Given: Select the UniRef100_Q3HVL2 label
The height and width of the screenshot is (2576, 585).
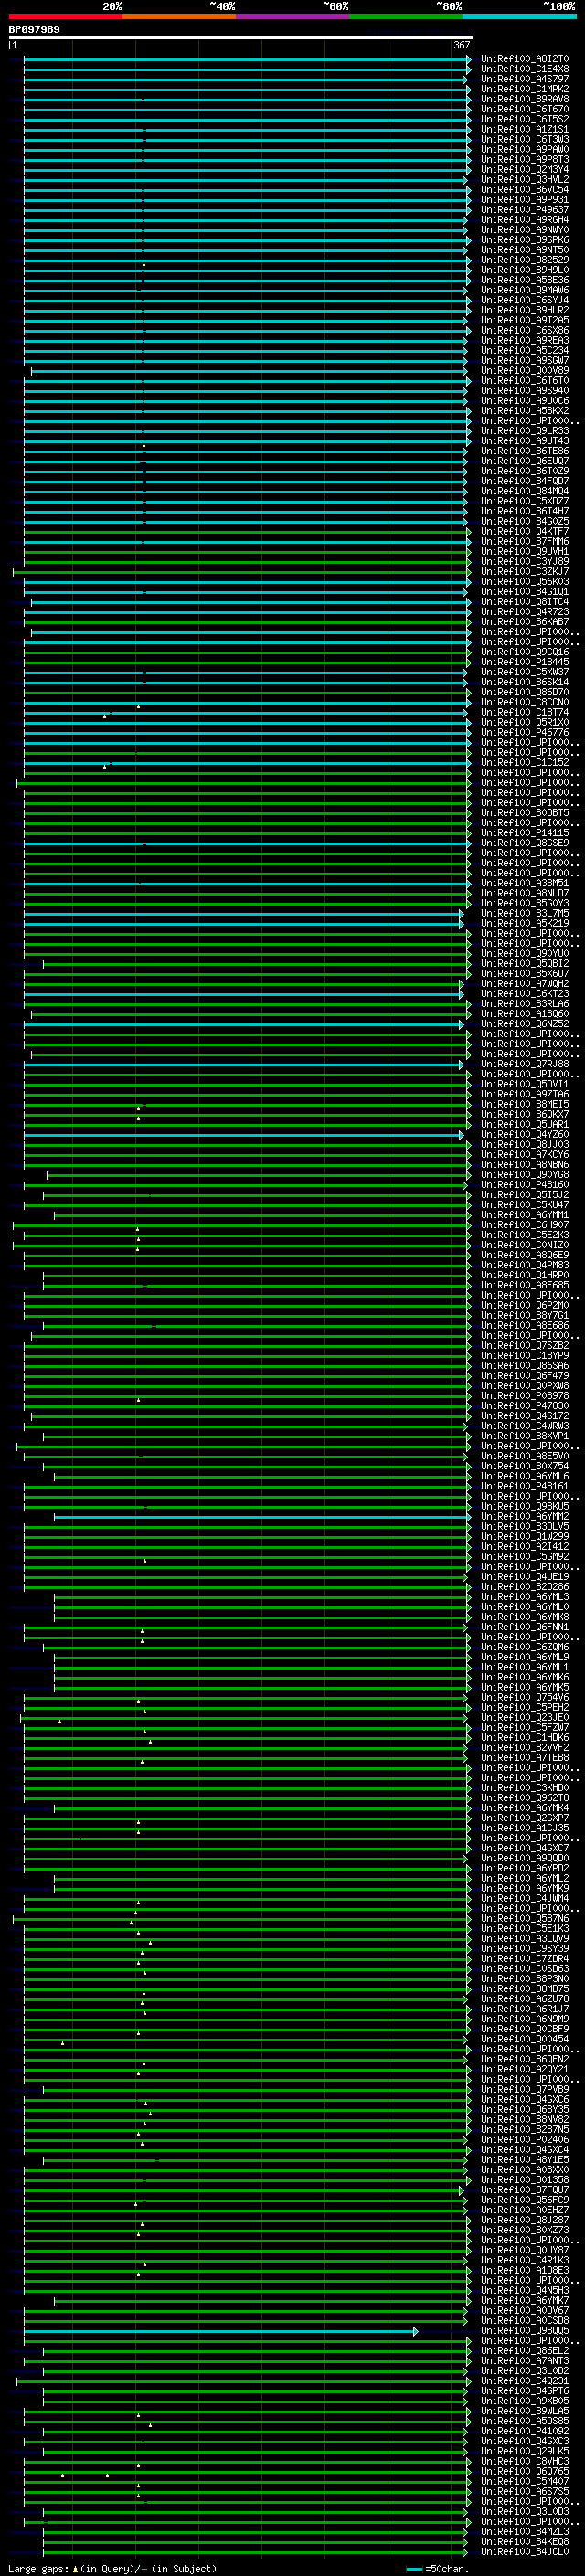Looking at the screenshot, I should pos(525,179).
